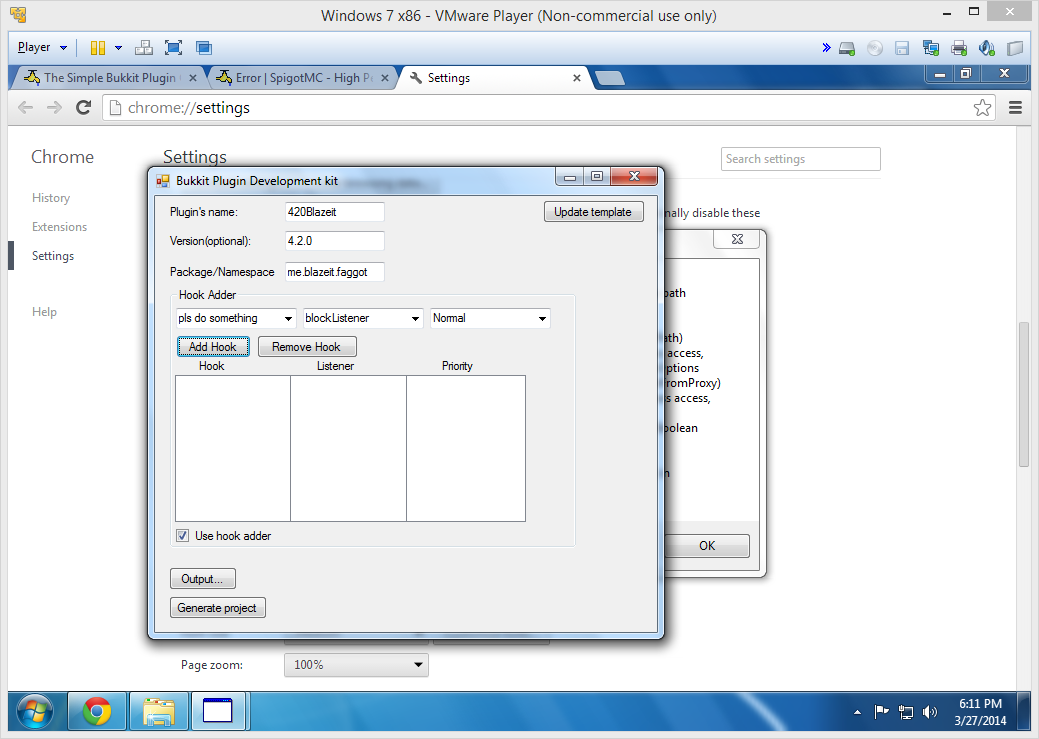Click VMware send Ctrl+Alt+Del icon
The height and width of the screenshot is (739, 1039).
click(143, 47)
